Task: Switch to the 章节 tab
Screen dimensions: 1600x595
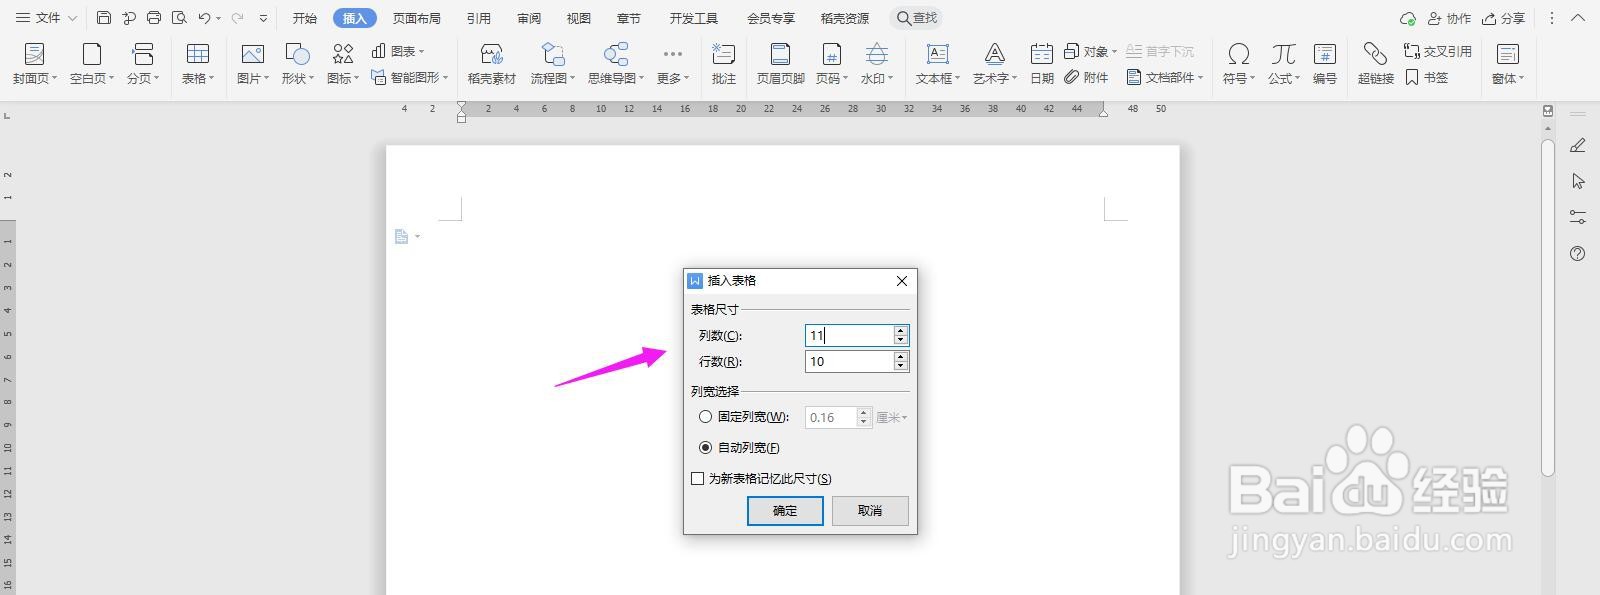Action: coord(628,18)
